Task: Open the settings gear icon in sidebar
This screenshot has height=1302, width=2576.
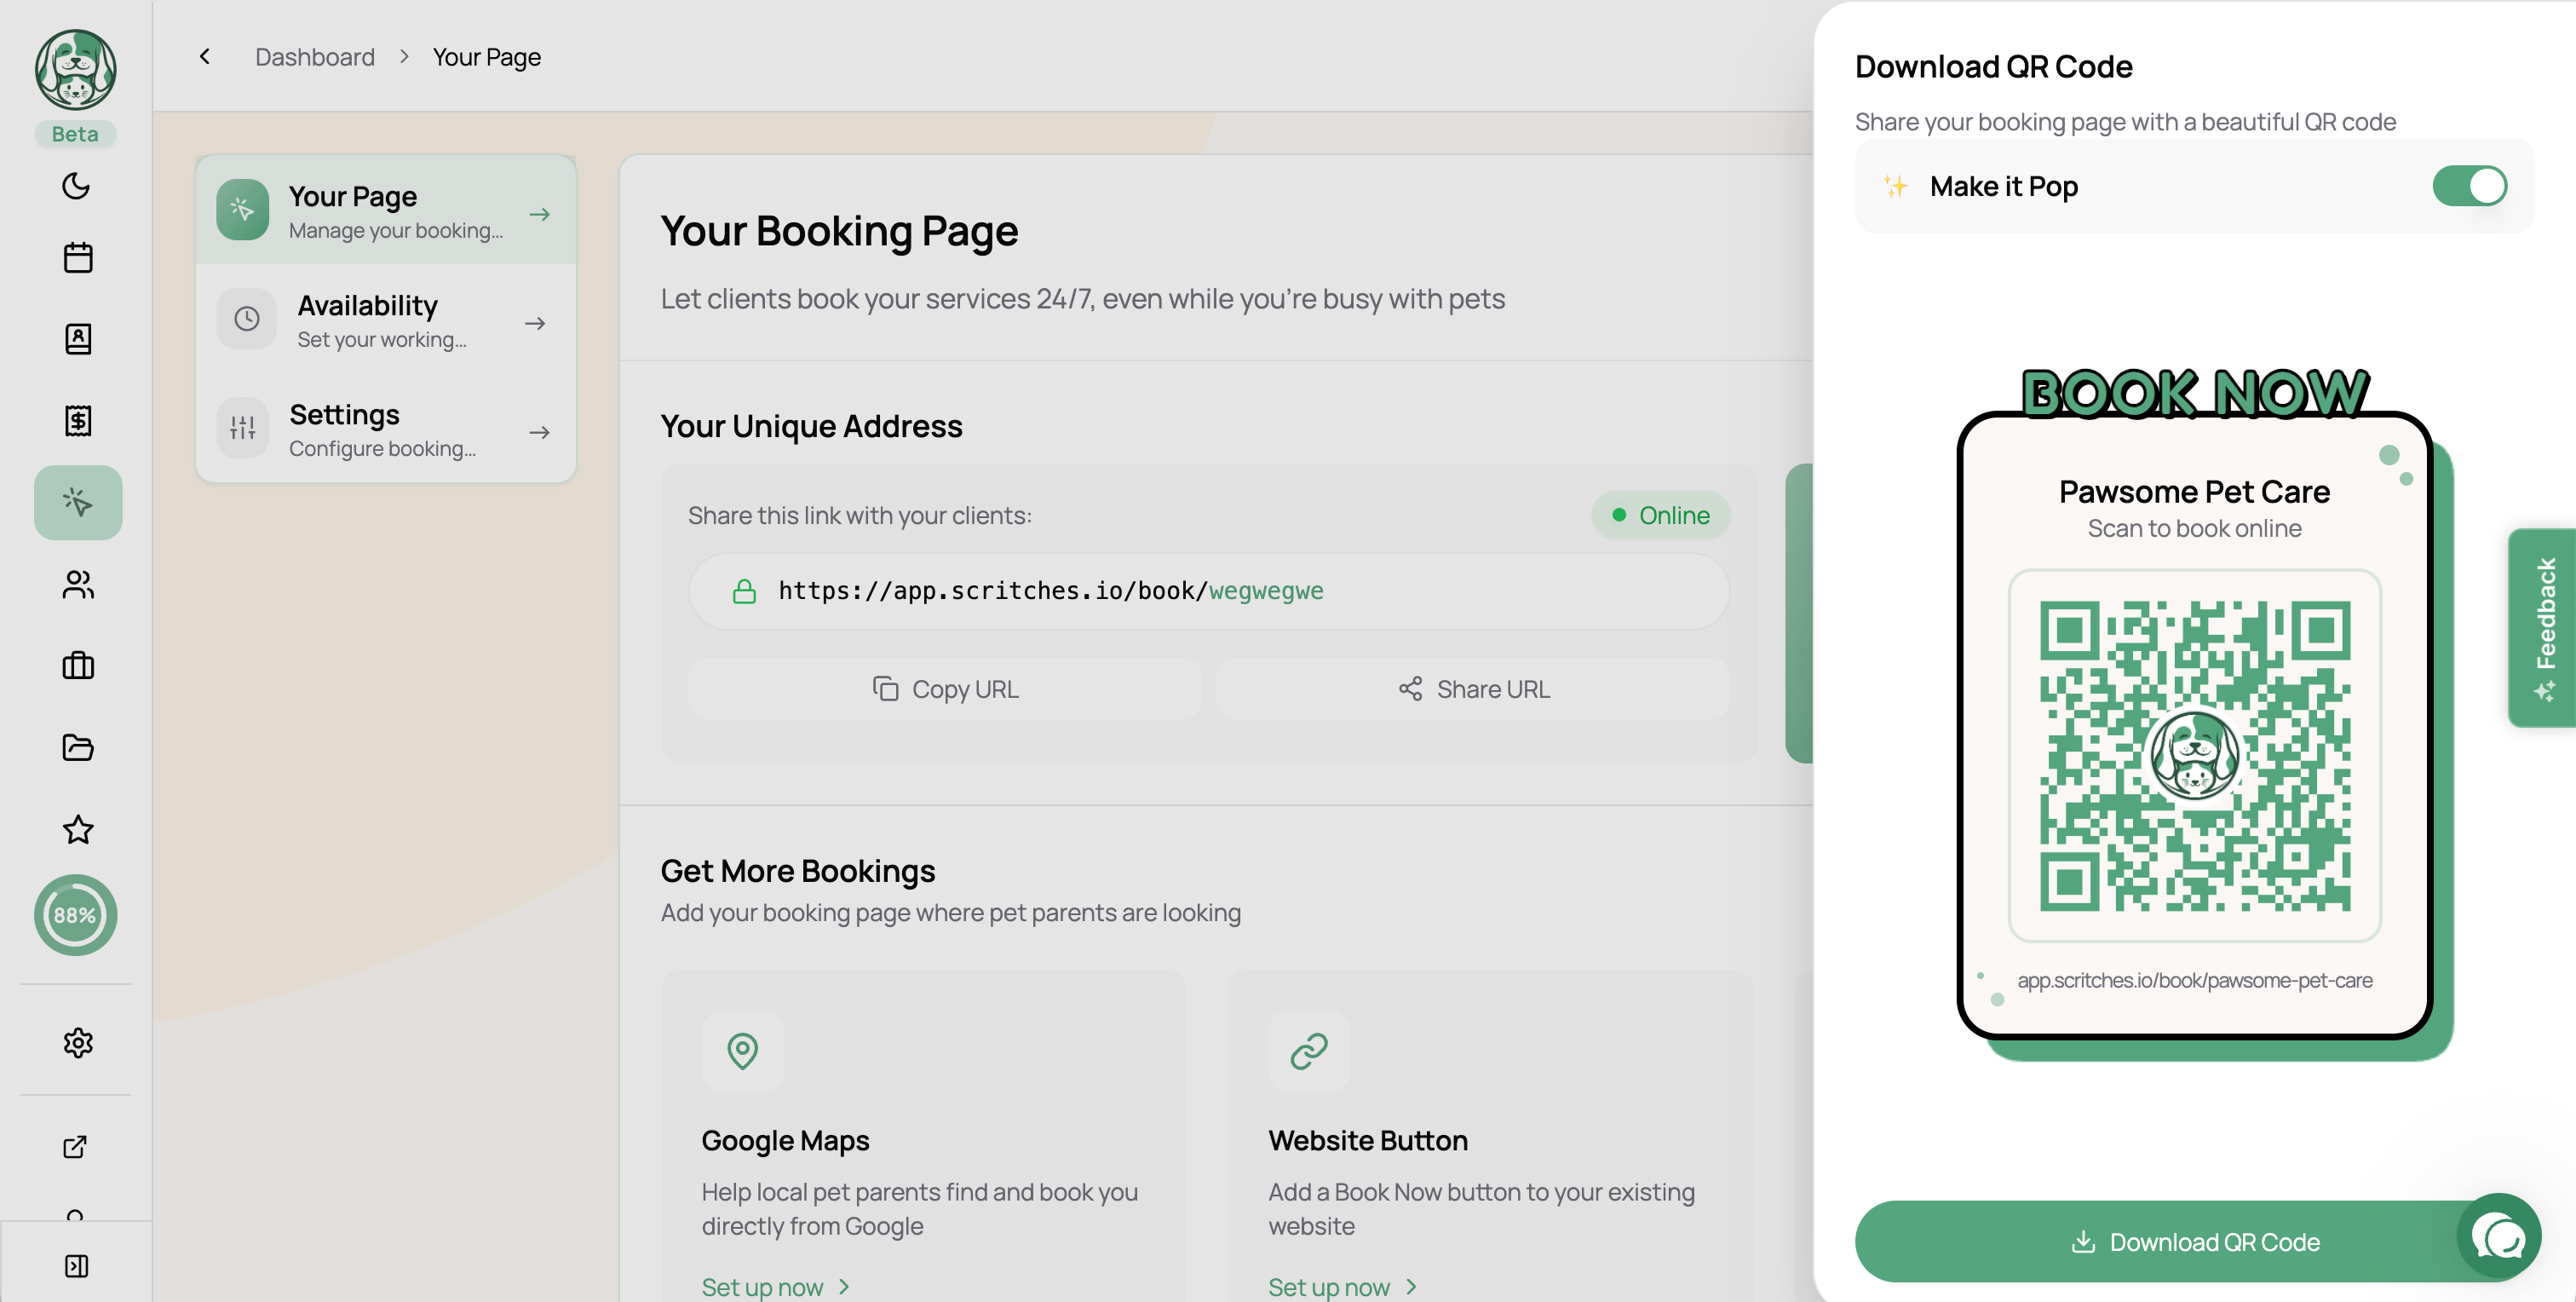Action: pos(78,1043)
